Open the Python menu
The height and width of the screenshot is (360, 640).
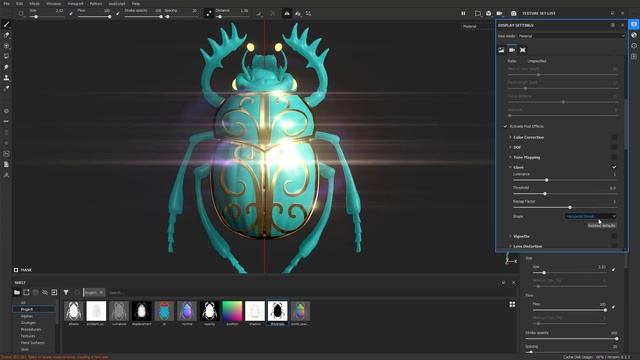(96, 3)
